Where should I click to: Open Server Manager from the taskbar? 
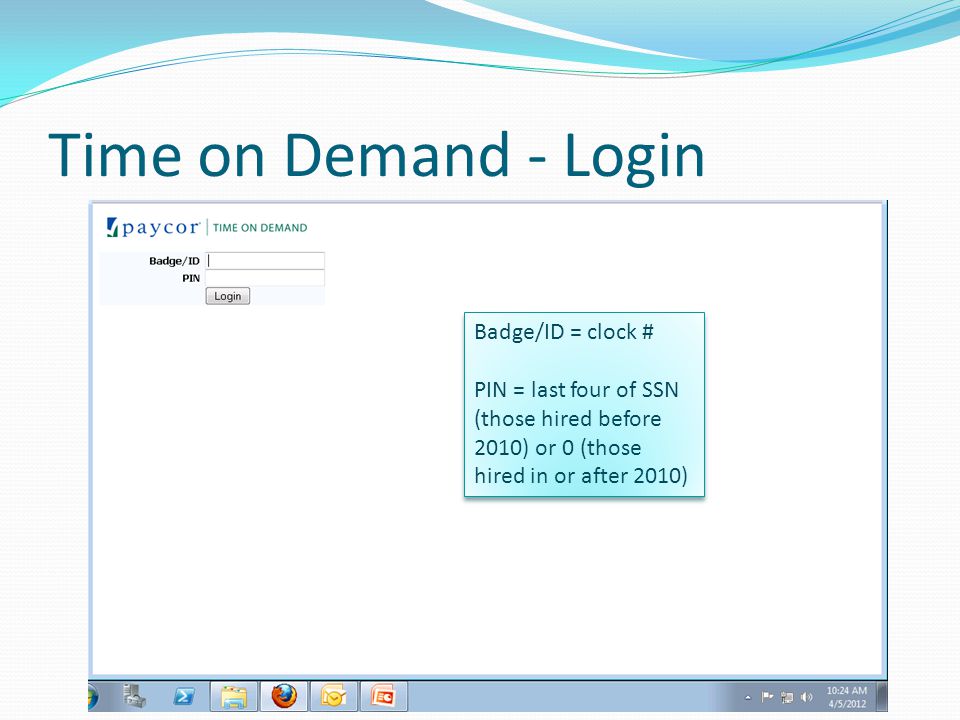(134, 696)
